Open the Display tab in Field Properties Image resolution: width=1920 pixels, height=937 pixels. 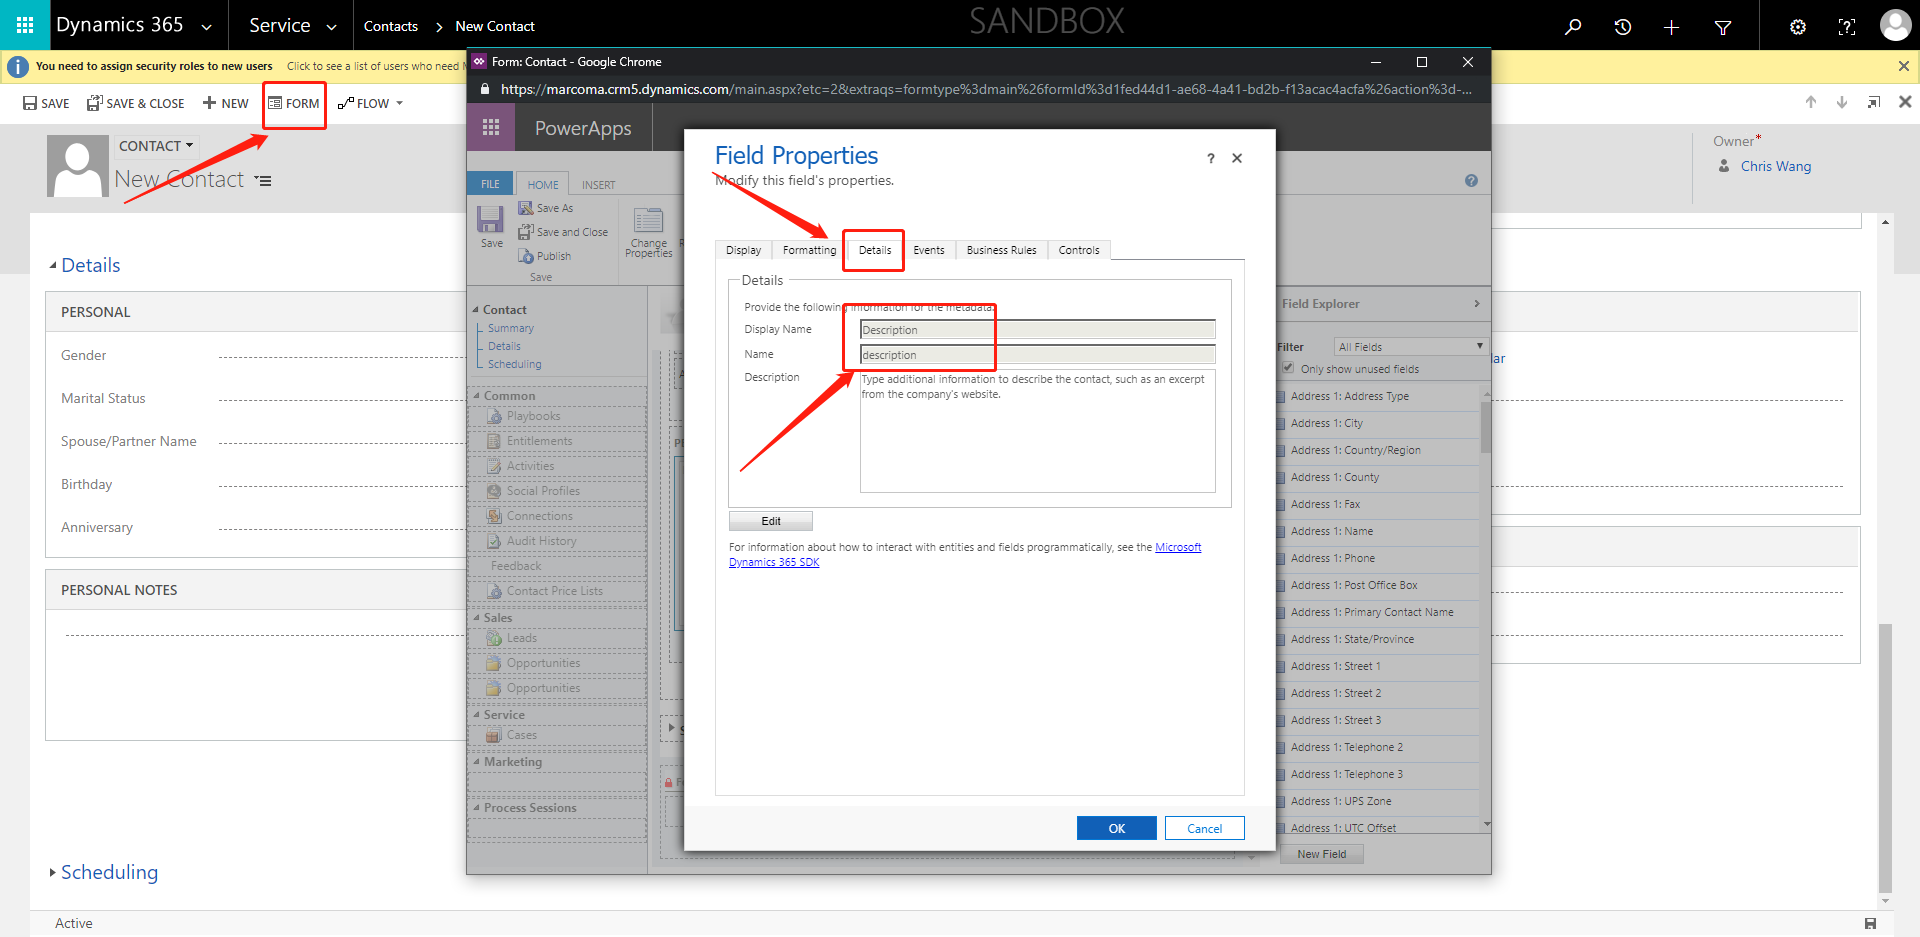click(x=743, y=250)
